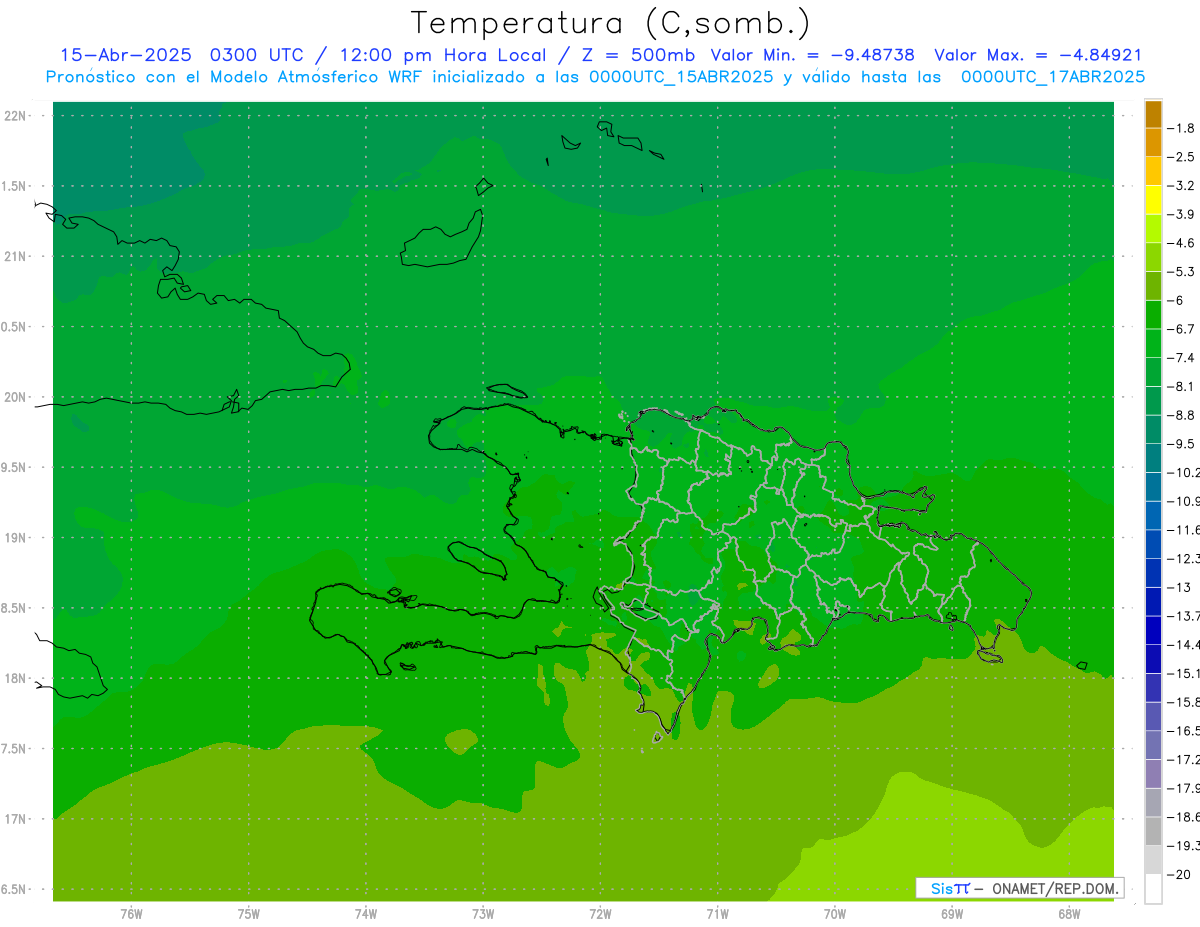This screenshot has width=1200, height=927.
Task: Click the "-8.1" legend value
Action: click(x=1183, y=386)
